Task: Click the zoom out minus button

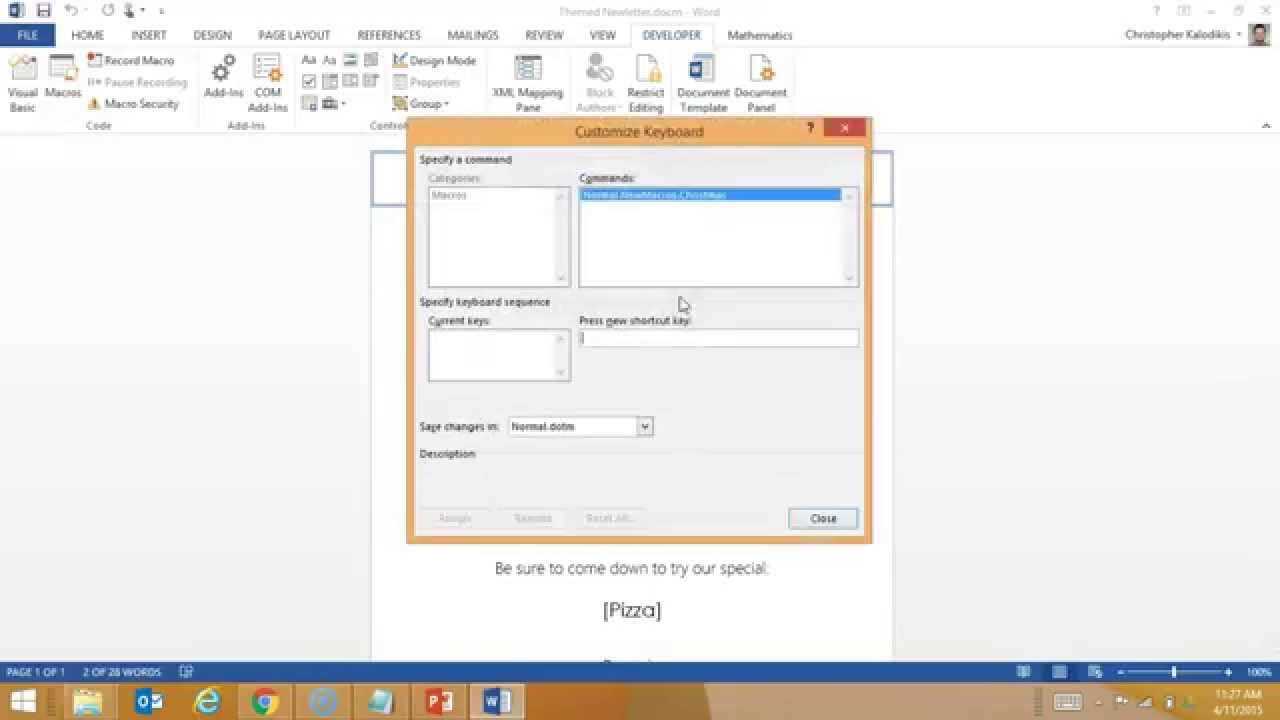Action: click(x=1121, y=672)
